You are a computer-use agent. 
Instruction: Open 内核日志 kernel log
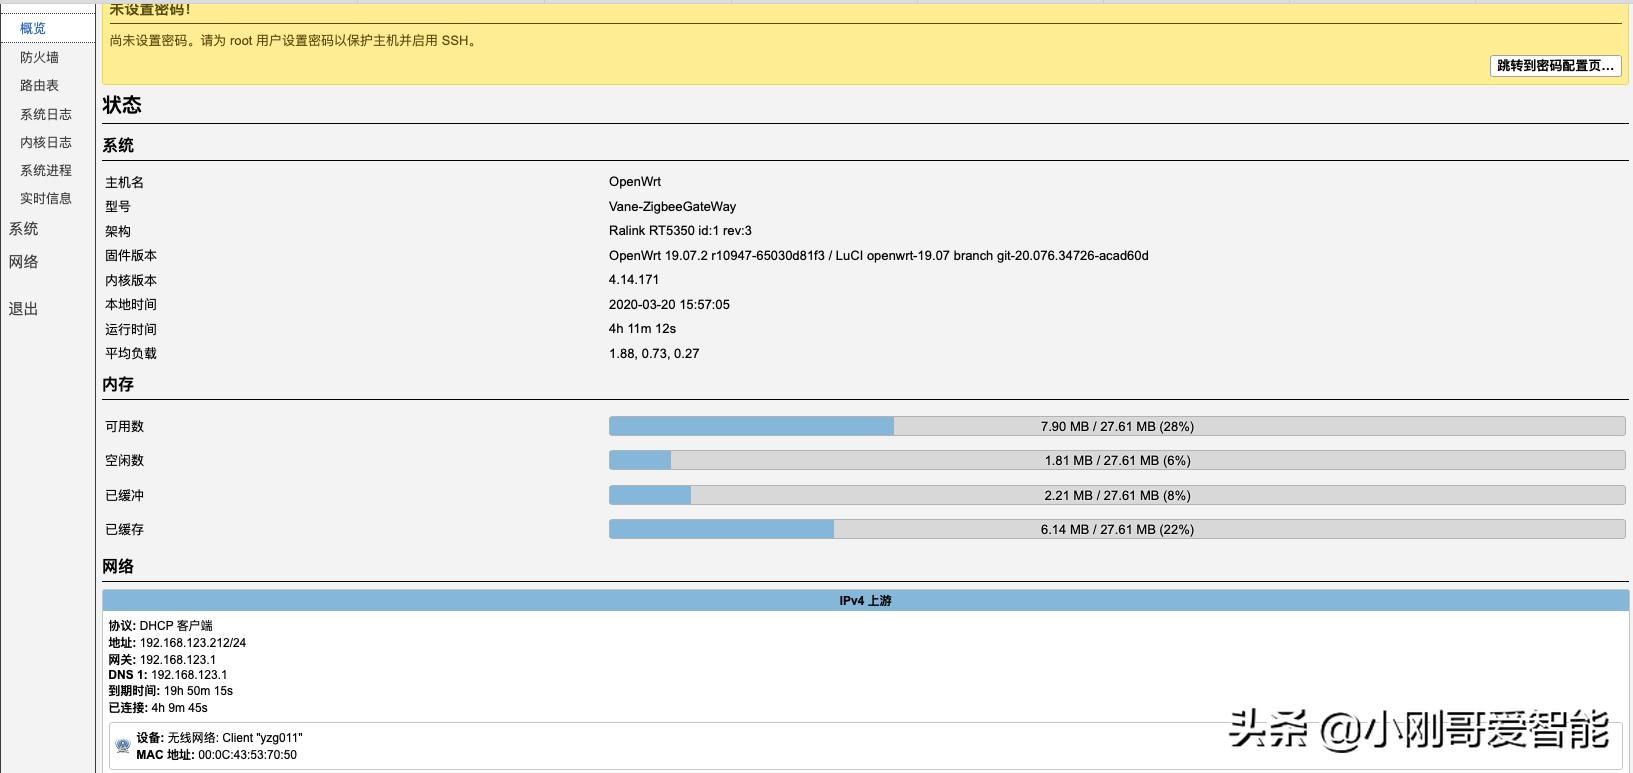(45, 142)
